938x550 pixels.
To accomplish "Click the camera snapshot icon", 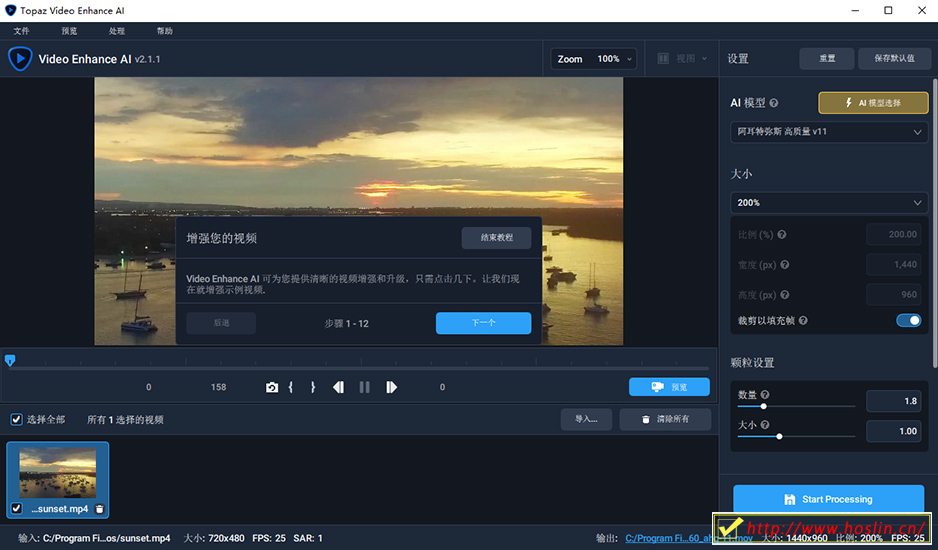I will coord(272,387).
